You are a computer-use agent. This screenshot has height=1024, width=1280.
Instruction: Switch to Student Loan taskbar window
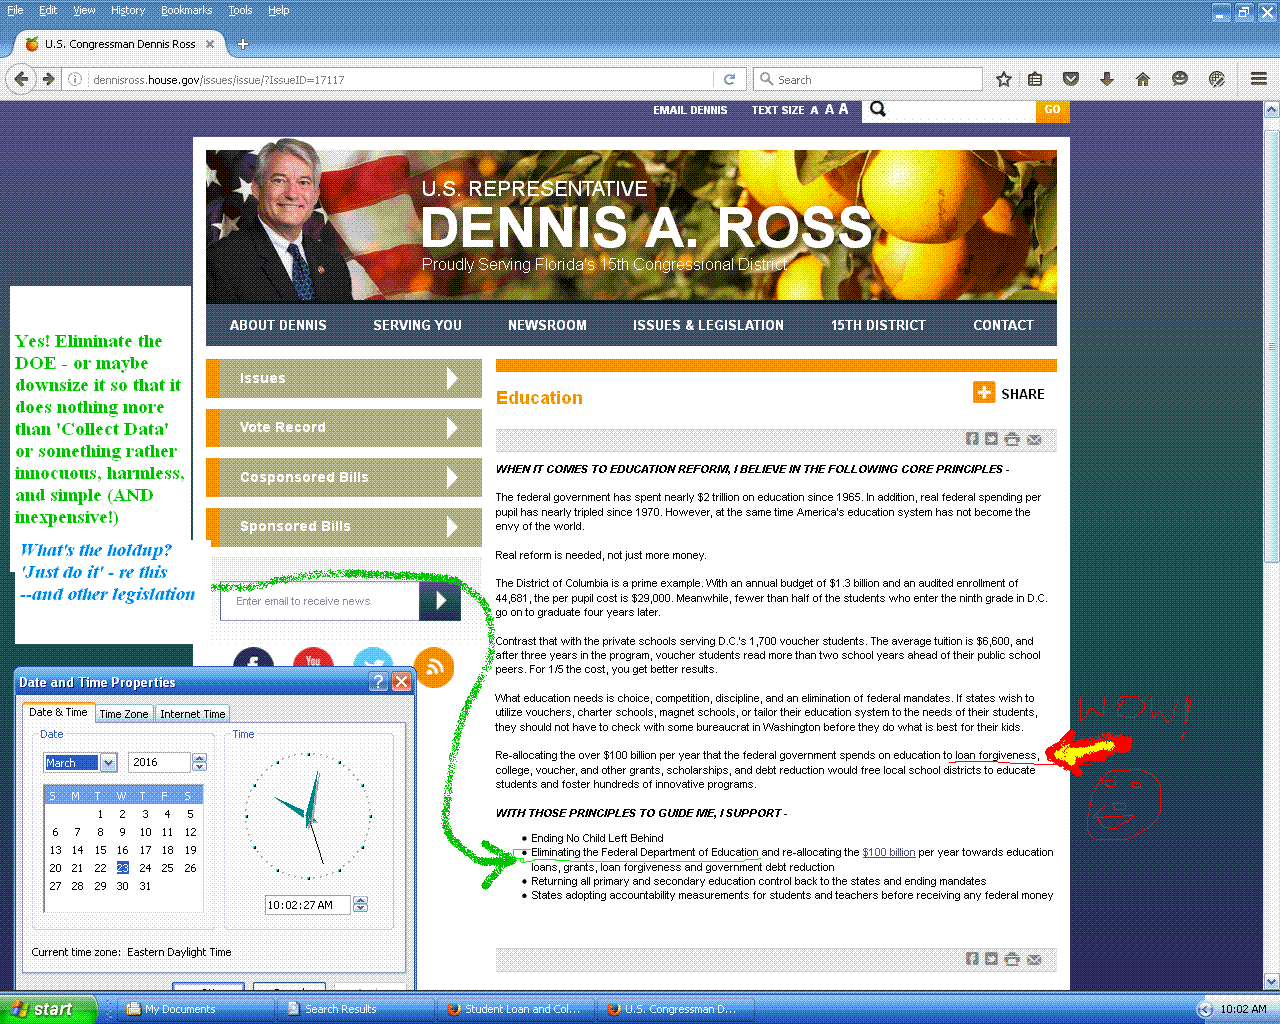(516, 1009)
